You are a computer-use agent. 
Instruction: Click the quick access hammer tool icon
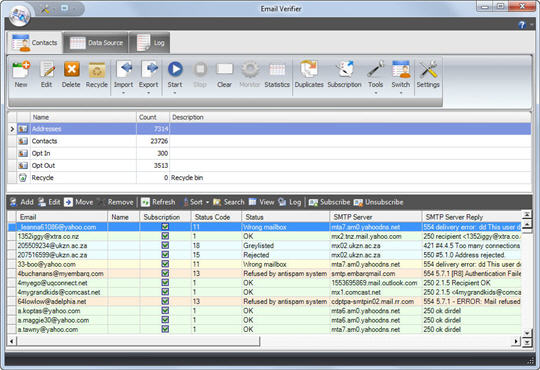coord(45,9)
